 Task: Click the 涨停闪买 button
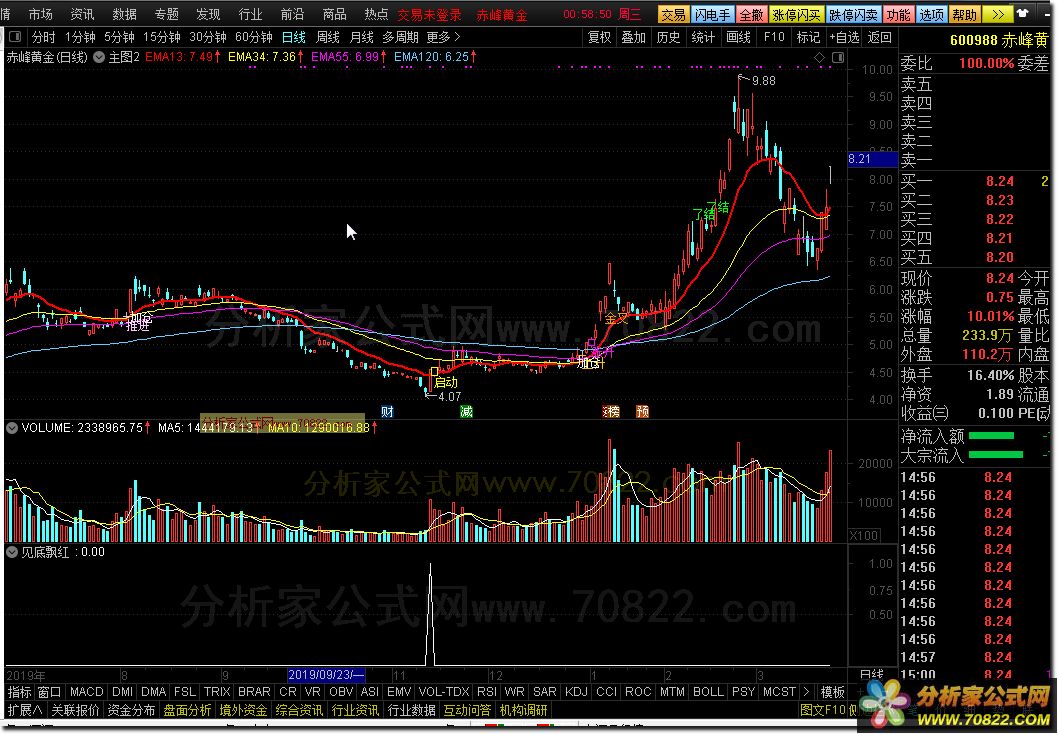(796, 15)
